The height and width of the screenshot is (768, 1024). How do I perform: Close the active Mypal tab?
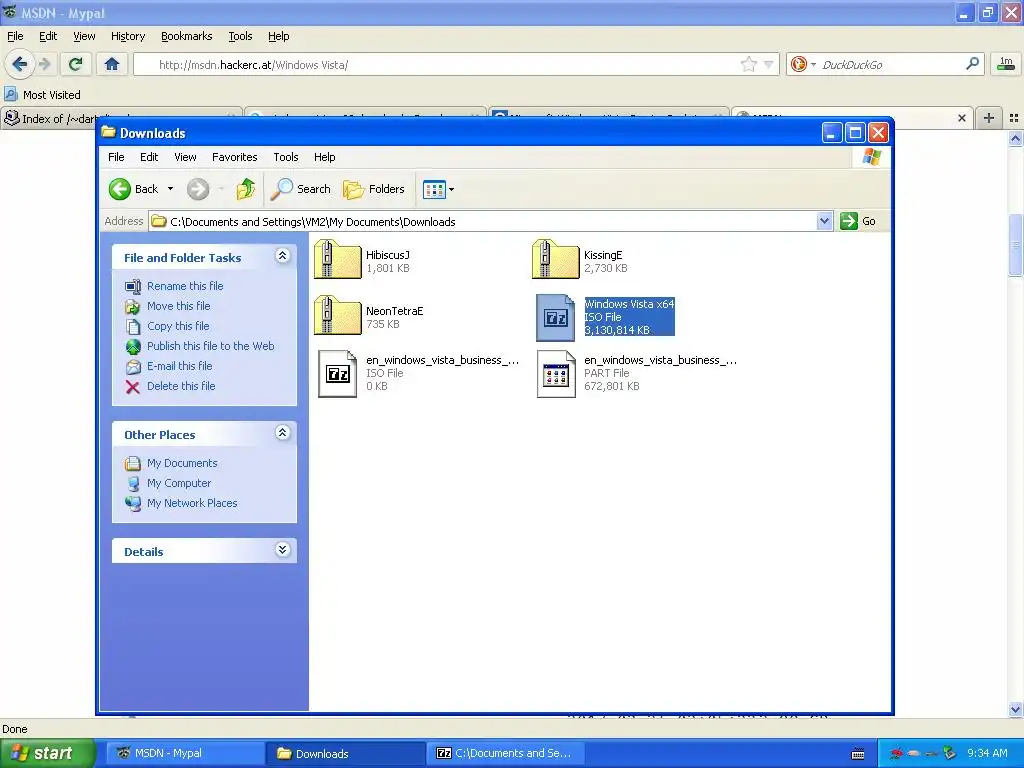coord(961,118)
